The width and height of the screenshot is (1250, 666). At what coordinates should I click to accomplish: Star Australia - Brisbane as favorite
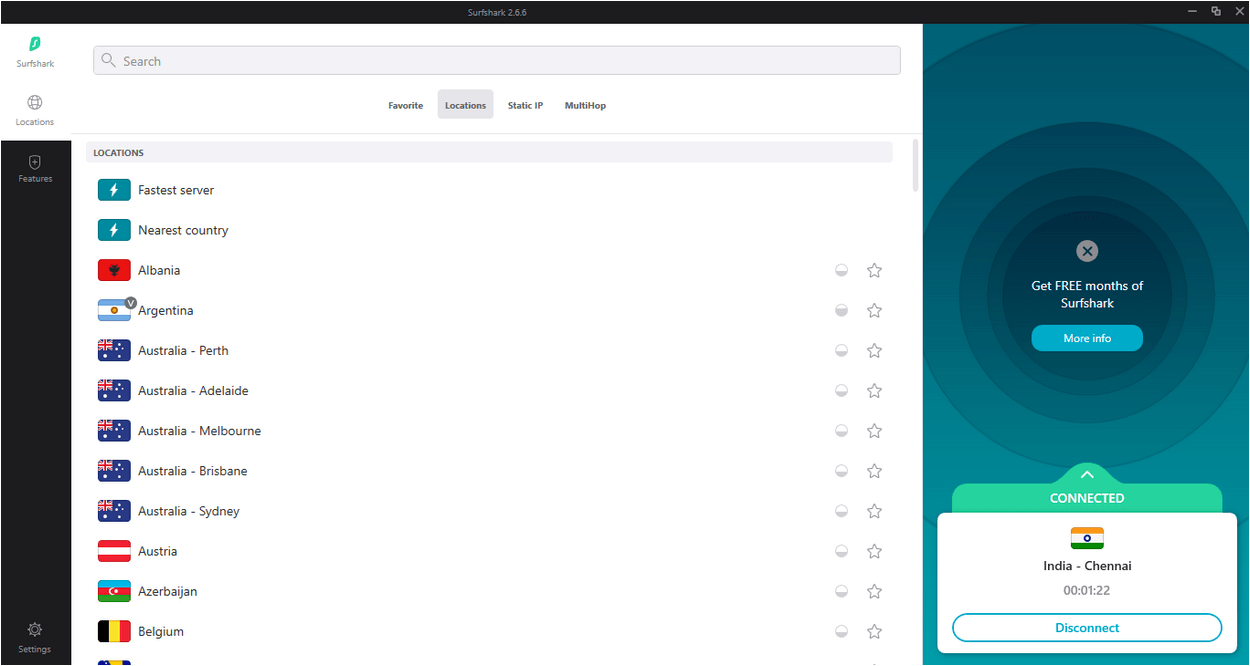pyautogui.click(x=875, y=470)
